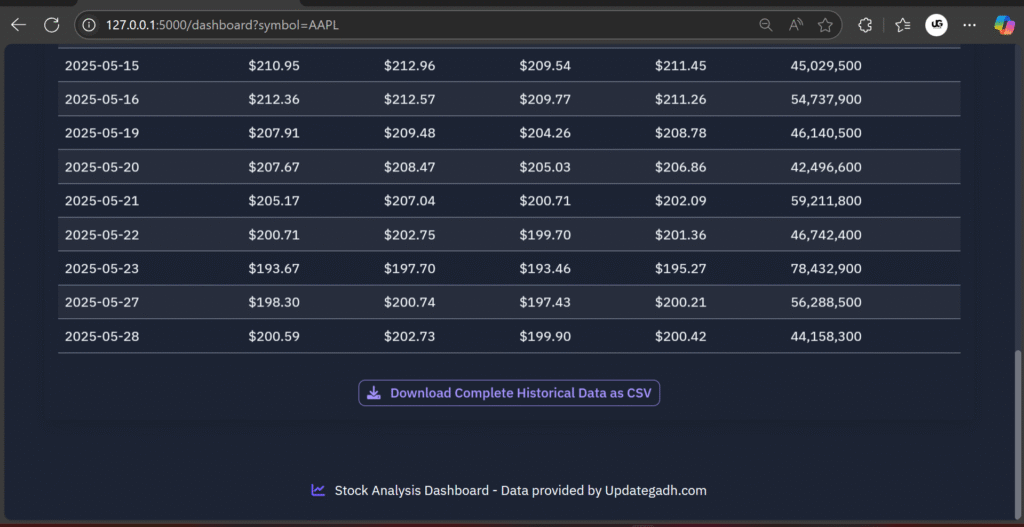Screen dimensions: 1024x527
Task: Select the date cell 2025-05-20
Action: [102, 167]
